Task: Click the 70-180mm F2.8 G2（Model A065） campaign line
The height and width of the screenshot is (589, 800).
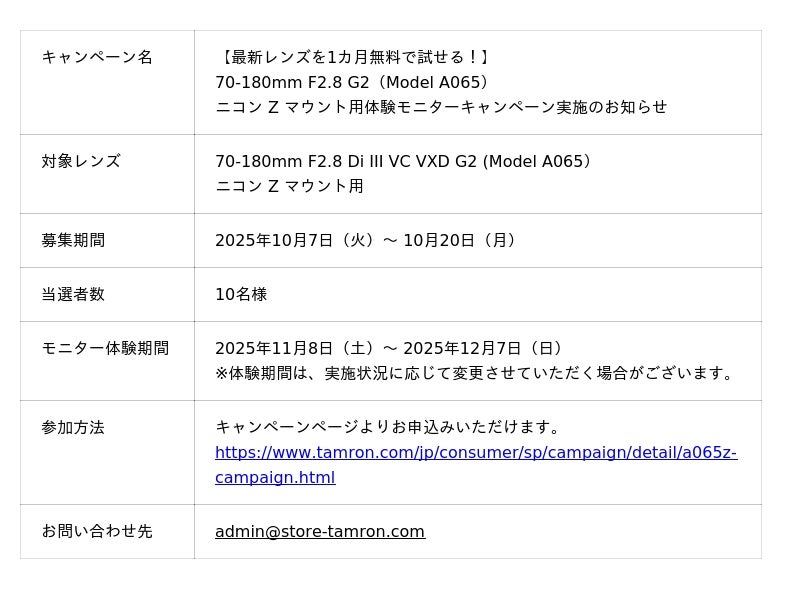Action: 352,82
